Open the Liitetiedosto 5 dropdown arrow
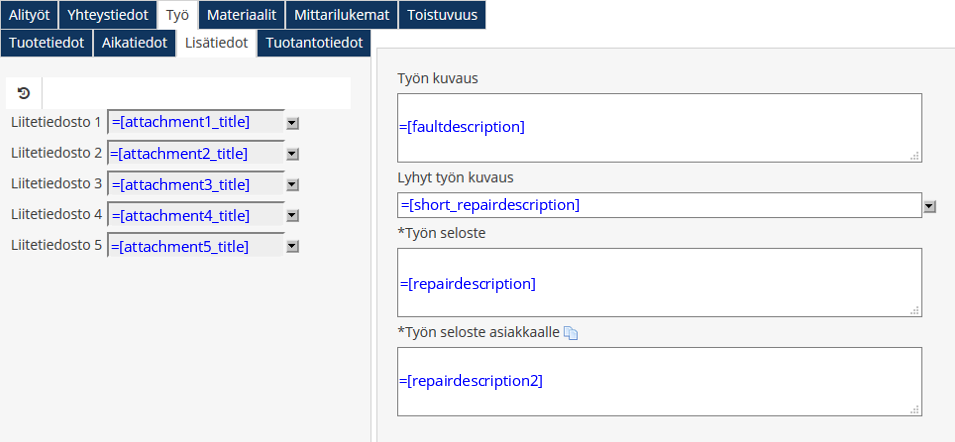 click(293, 247)
